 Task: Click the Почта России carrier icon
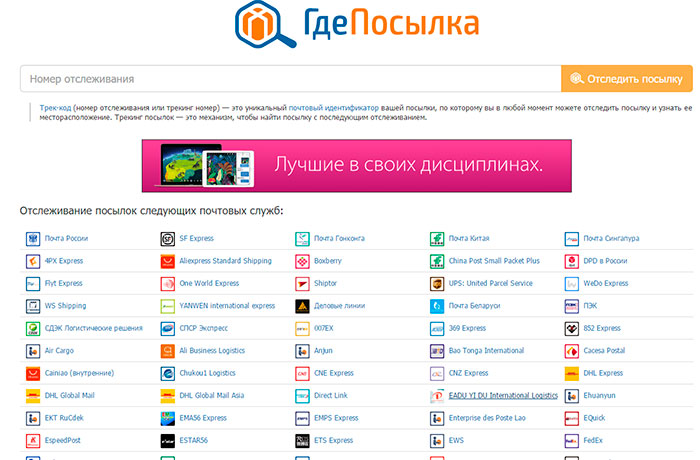pos(33,239)
